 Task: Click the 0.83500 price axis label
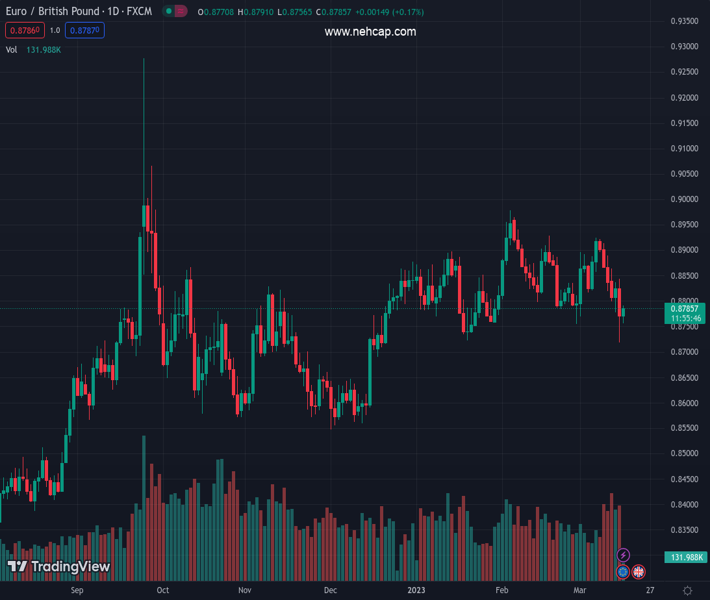pyautogui.click(x=685, y=529)
